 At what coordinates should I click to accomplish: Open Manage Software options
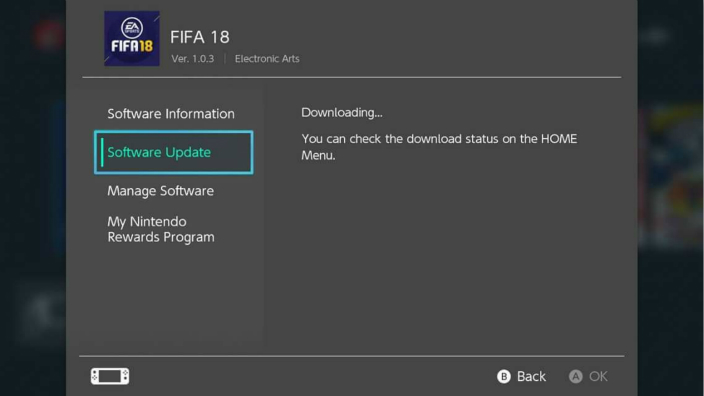[x=160, y=191]
